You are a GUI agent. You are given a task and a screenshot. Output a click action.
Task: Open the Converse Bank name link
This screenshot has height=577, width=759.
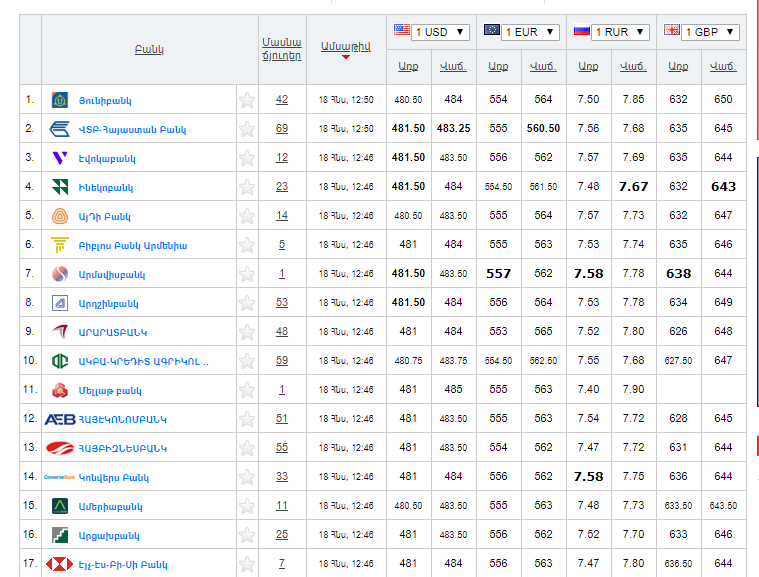click(114, 478)
